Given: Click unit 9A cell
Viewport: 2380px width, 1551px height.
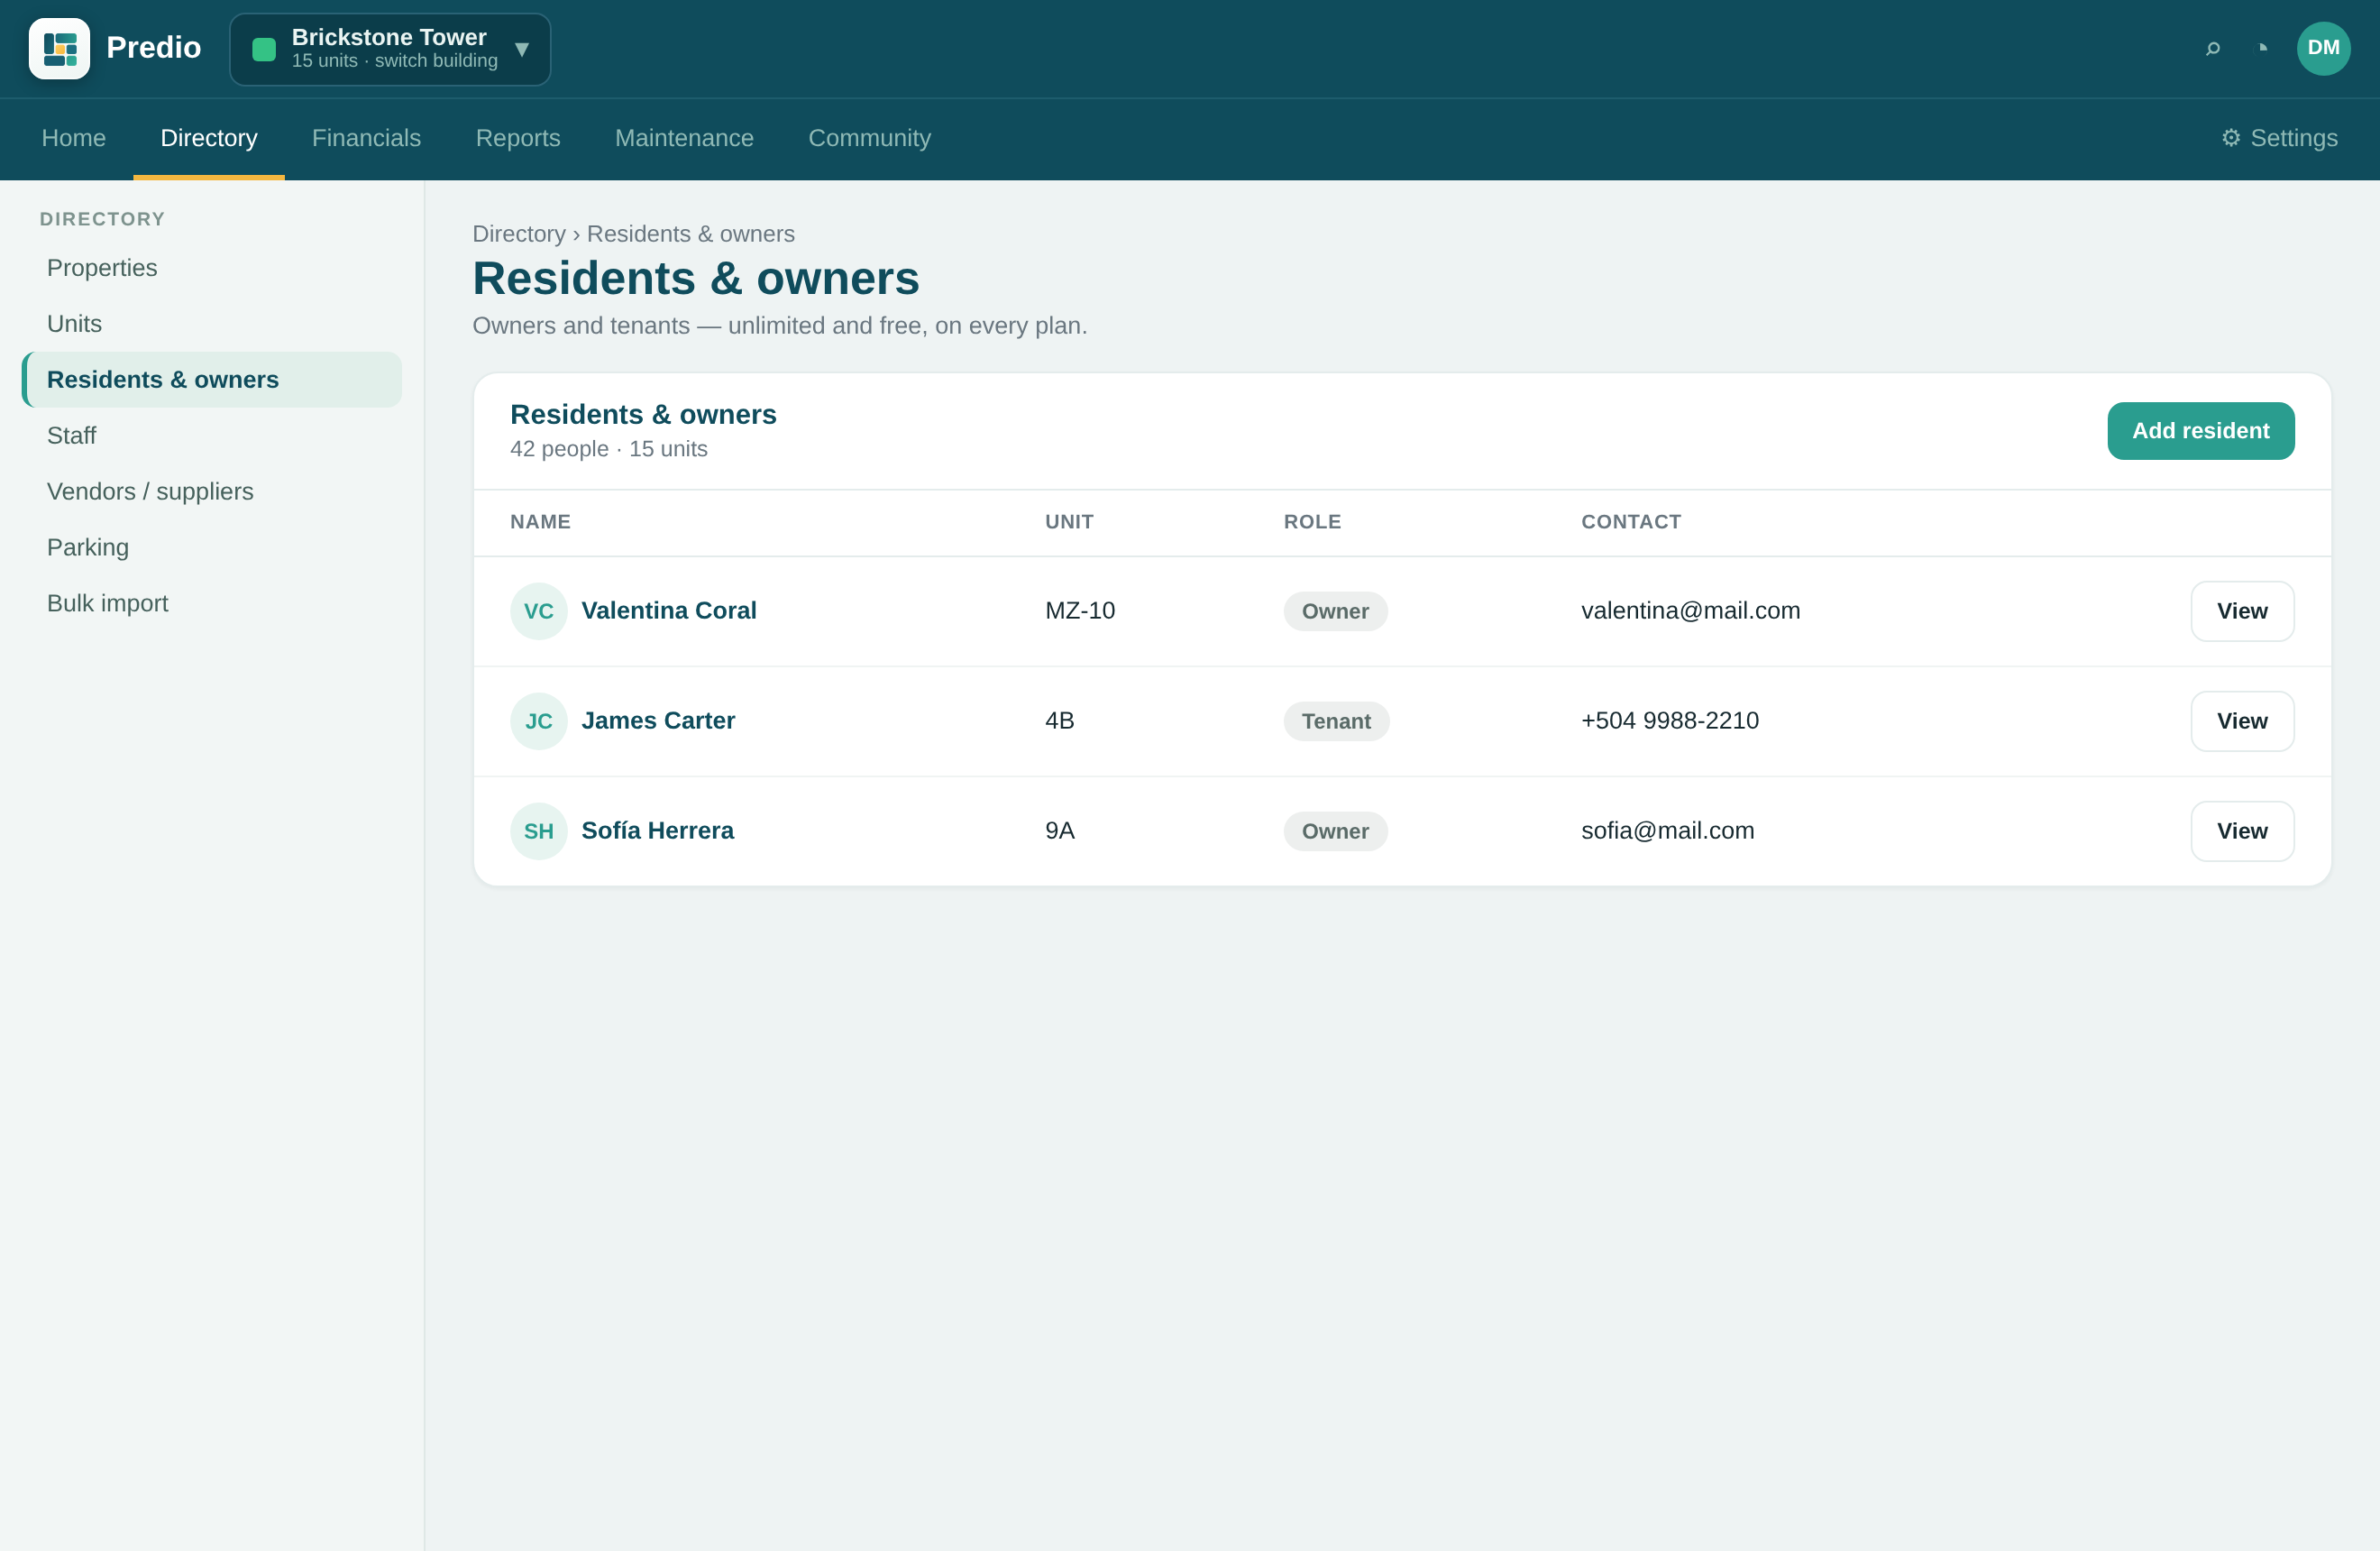Looking at the screenshot, I should click(x=1060, y=831).
